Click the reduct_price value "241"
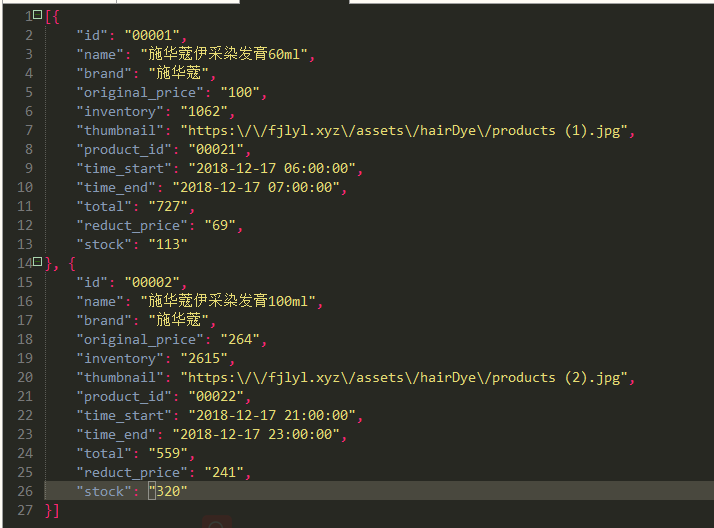The image size is (714, 528). click(x=224, y=472)
